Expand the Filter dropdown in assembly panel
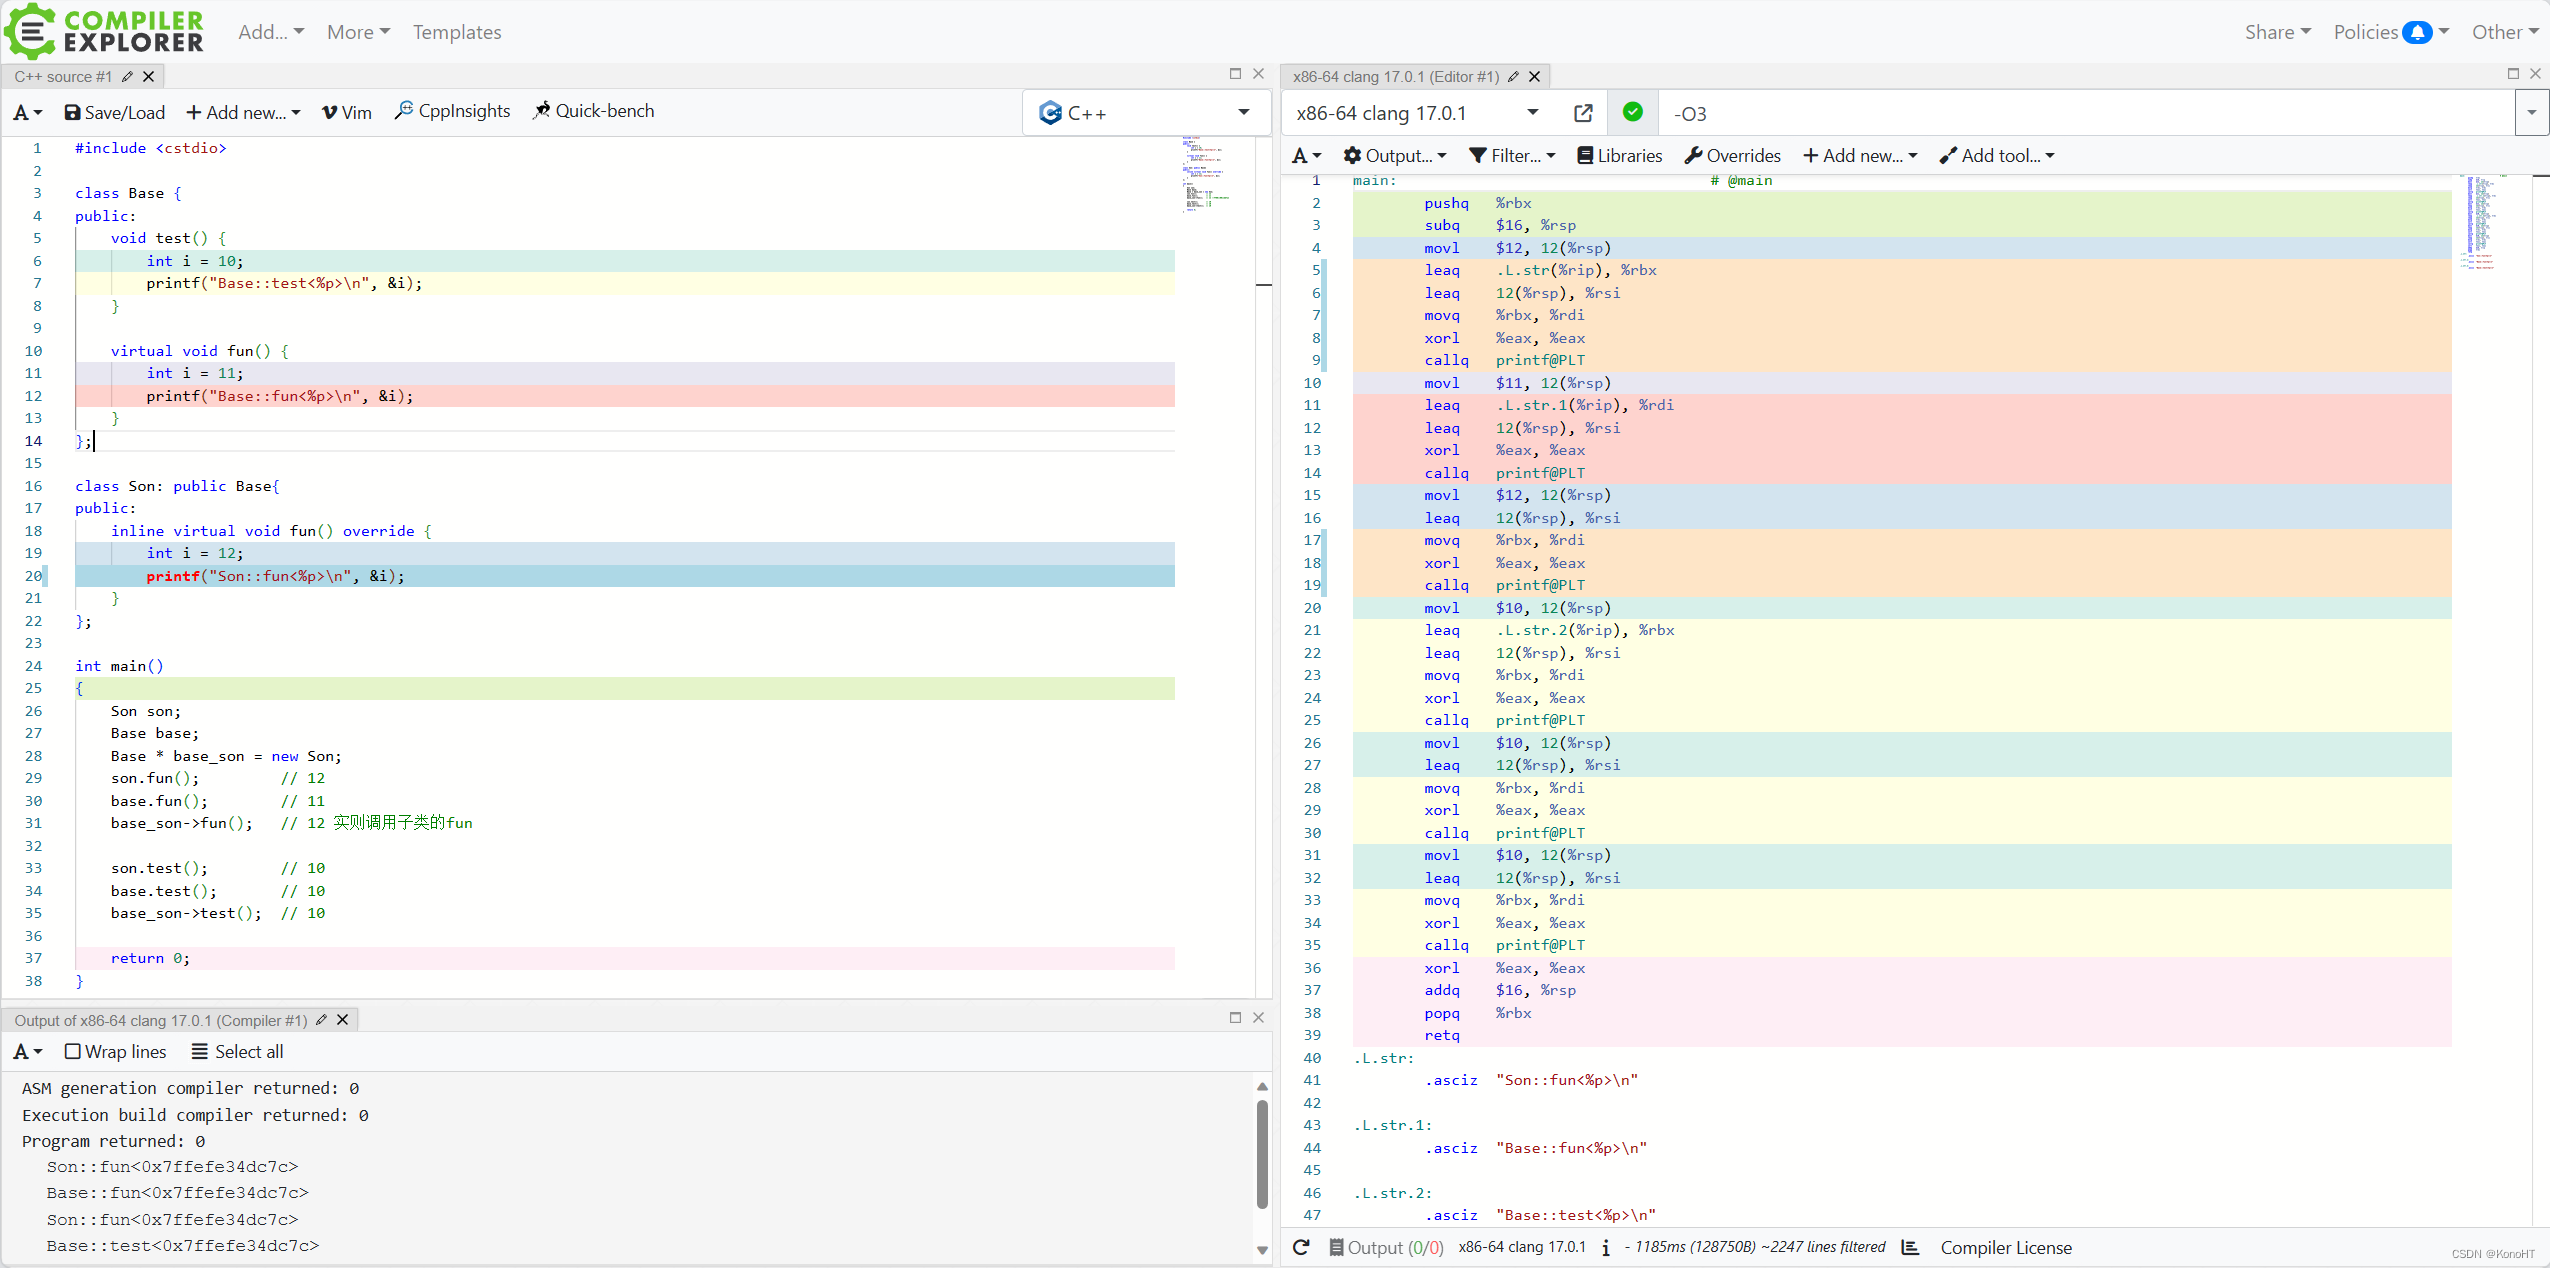The height and width of the screenshot is (1268, 2550). 1509,154
